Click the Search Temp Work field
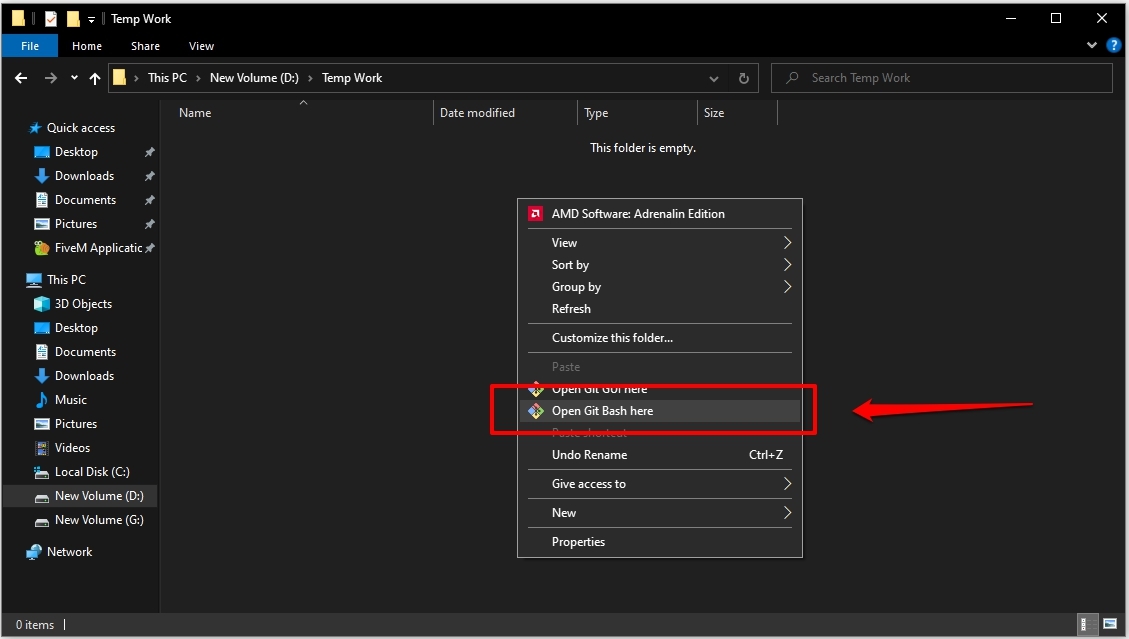 [x=942, y=78]
